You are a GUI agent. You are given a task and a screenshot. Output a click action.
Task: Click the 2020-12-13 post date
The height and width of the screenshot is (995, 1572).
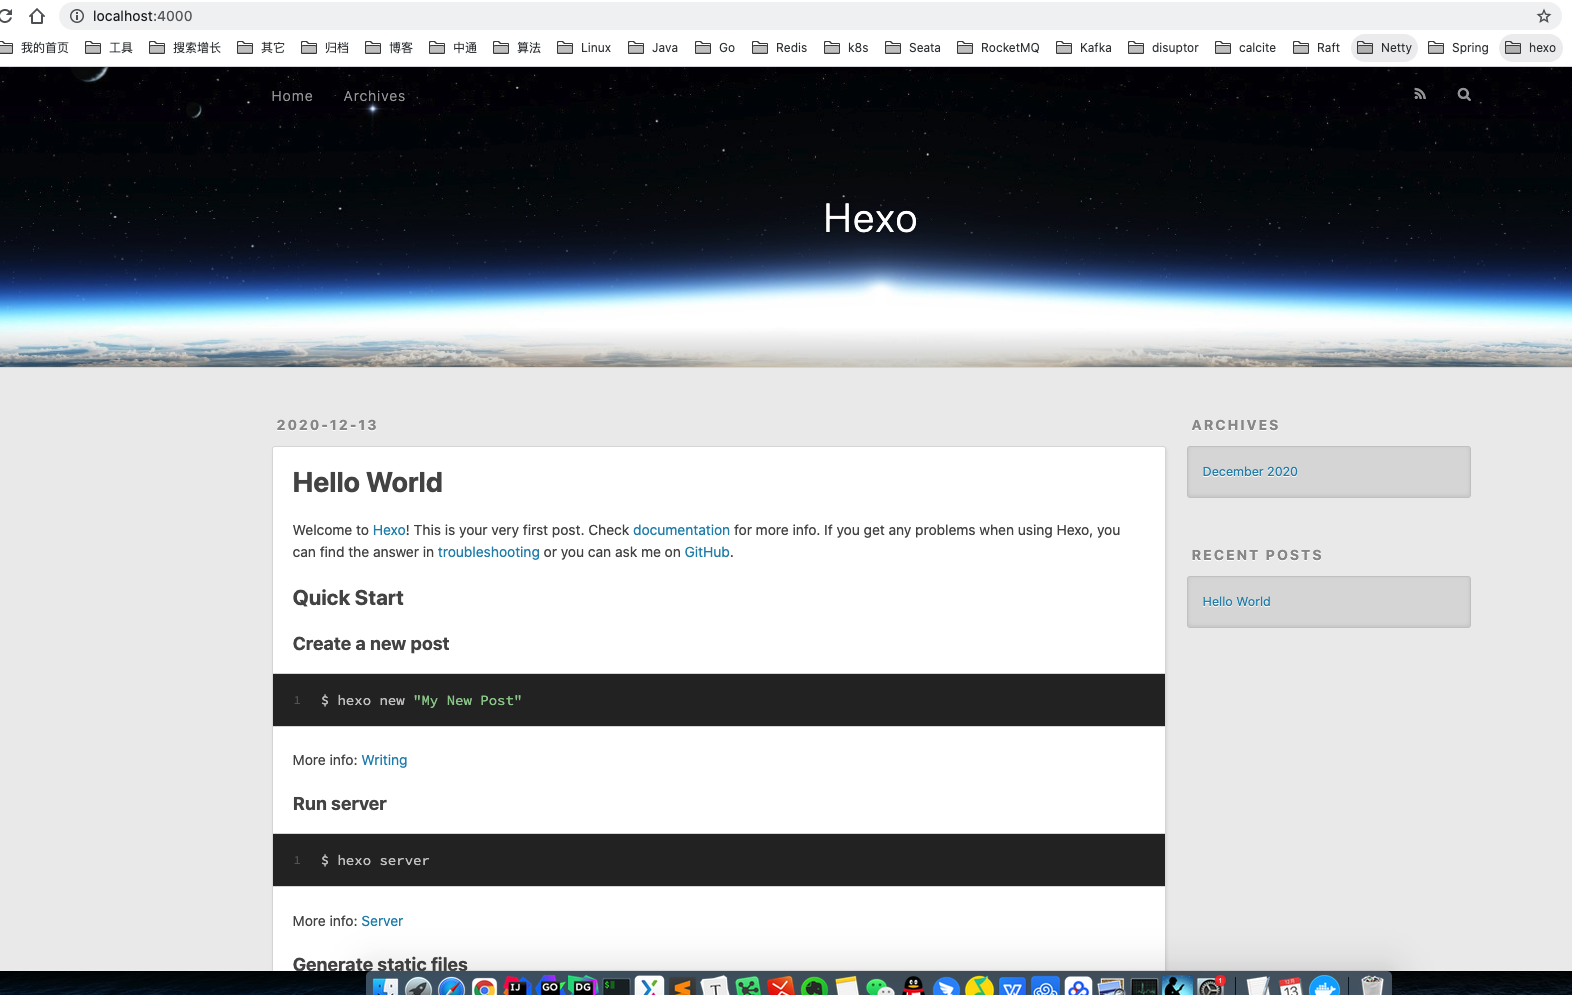coord(327,425)
